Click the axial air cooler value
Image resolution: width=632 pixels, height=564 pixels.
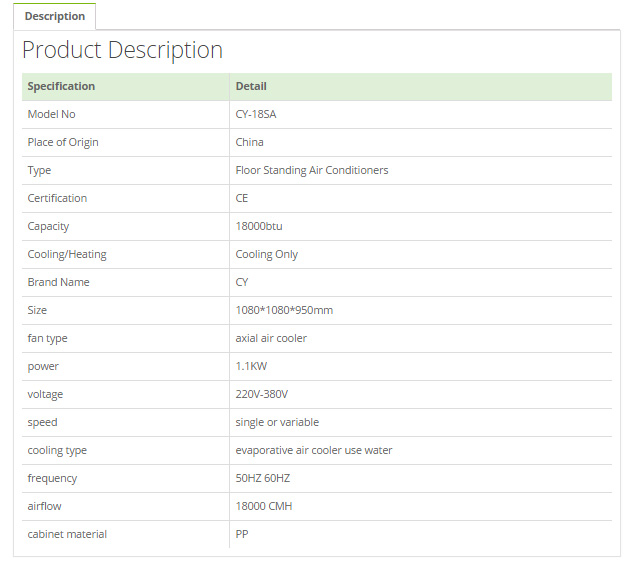pos(271,338)
